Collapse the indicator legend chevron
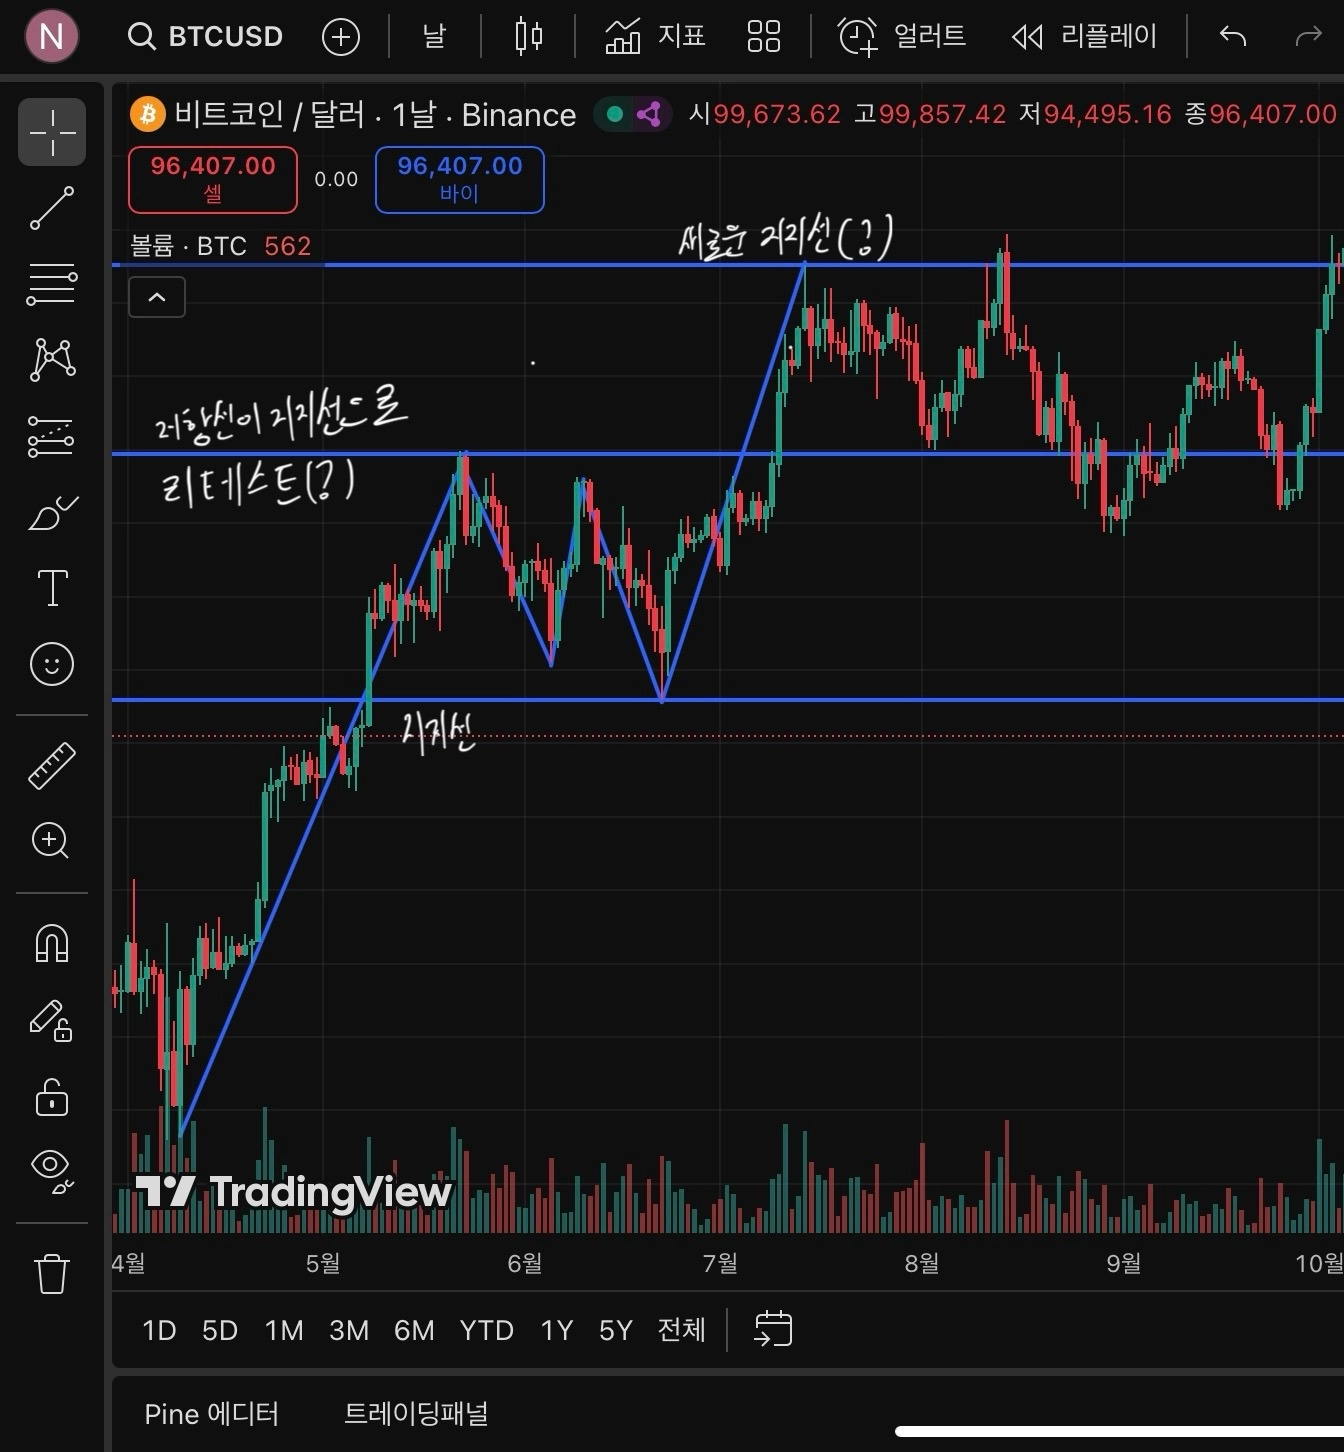The height and width of the screenshot is (1452, 1344). click(x=157, y=297)
